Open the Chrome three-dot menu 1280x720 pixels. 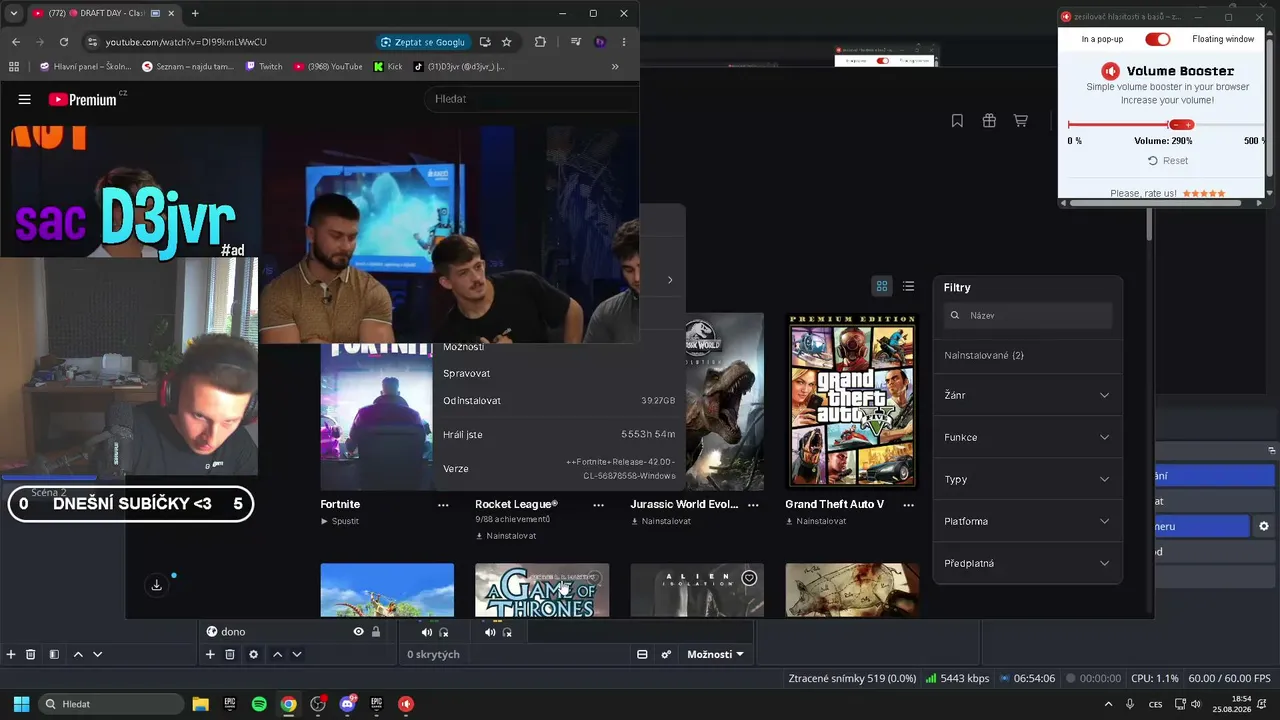tap(624, 42)
